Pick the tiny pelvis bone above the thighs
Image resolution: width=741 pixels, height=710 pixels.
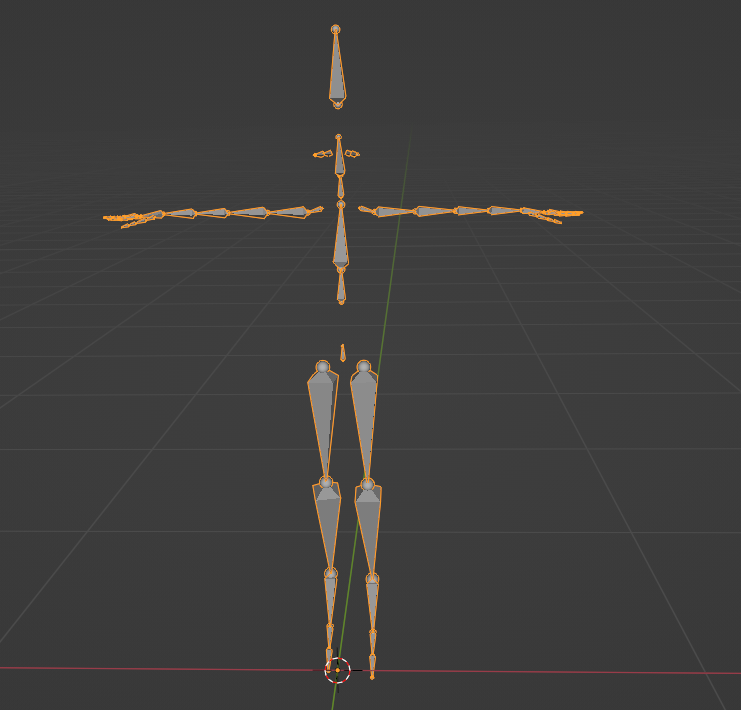click(x=343, y=353)
